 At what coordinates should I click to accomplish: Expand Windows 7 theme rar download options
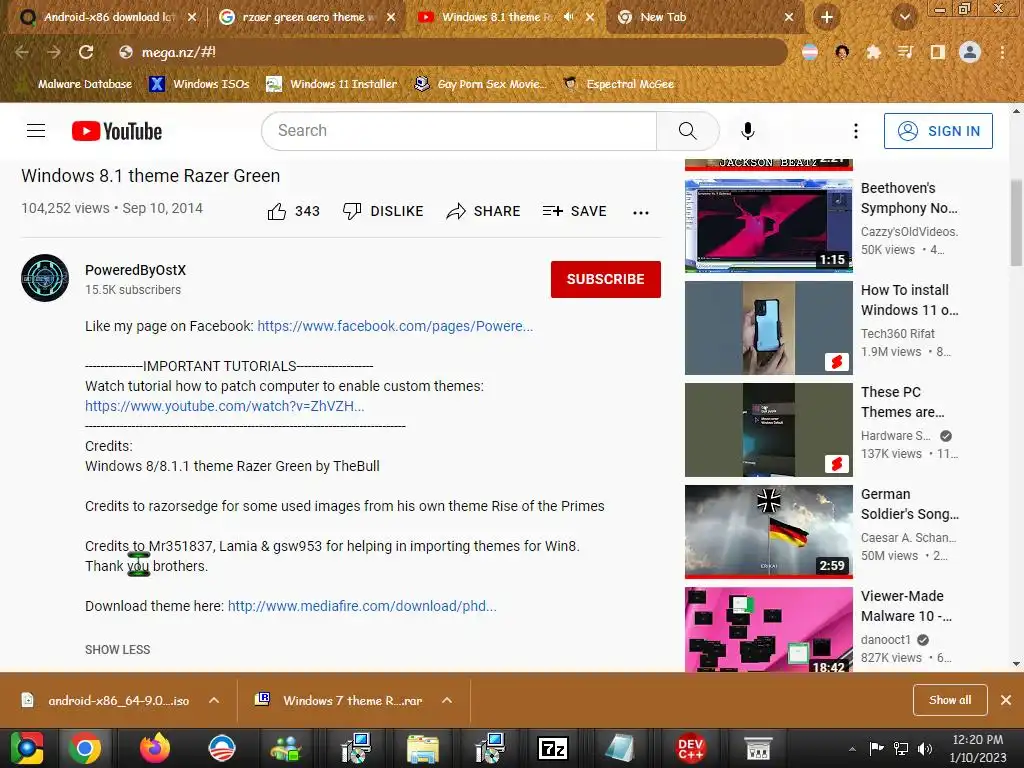(447, 700)
